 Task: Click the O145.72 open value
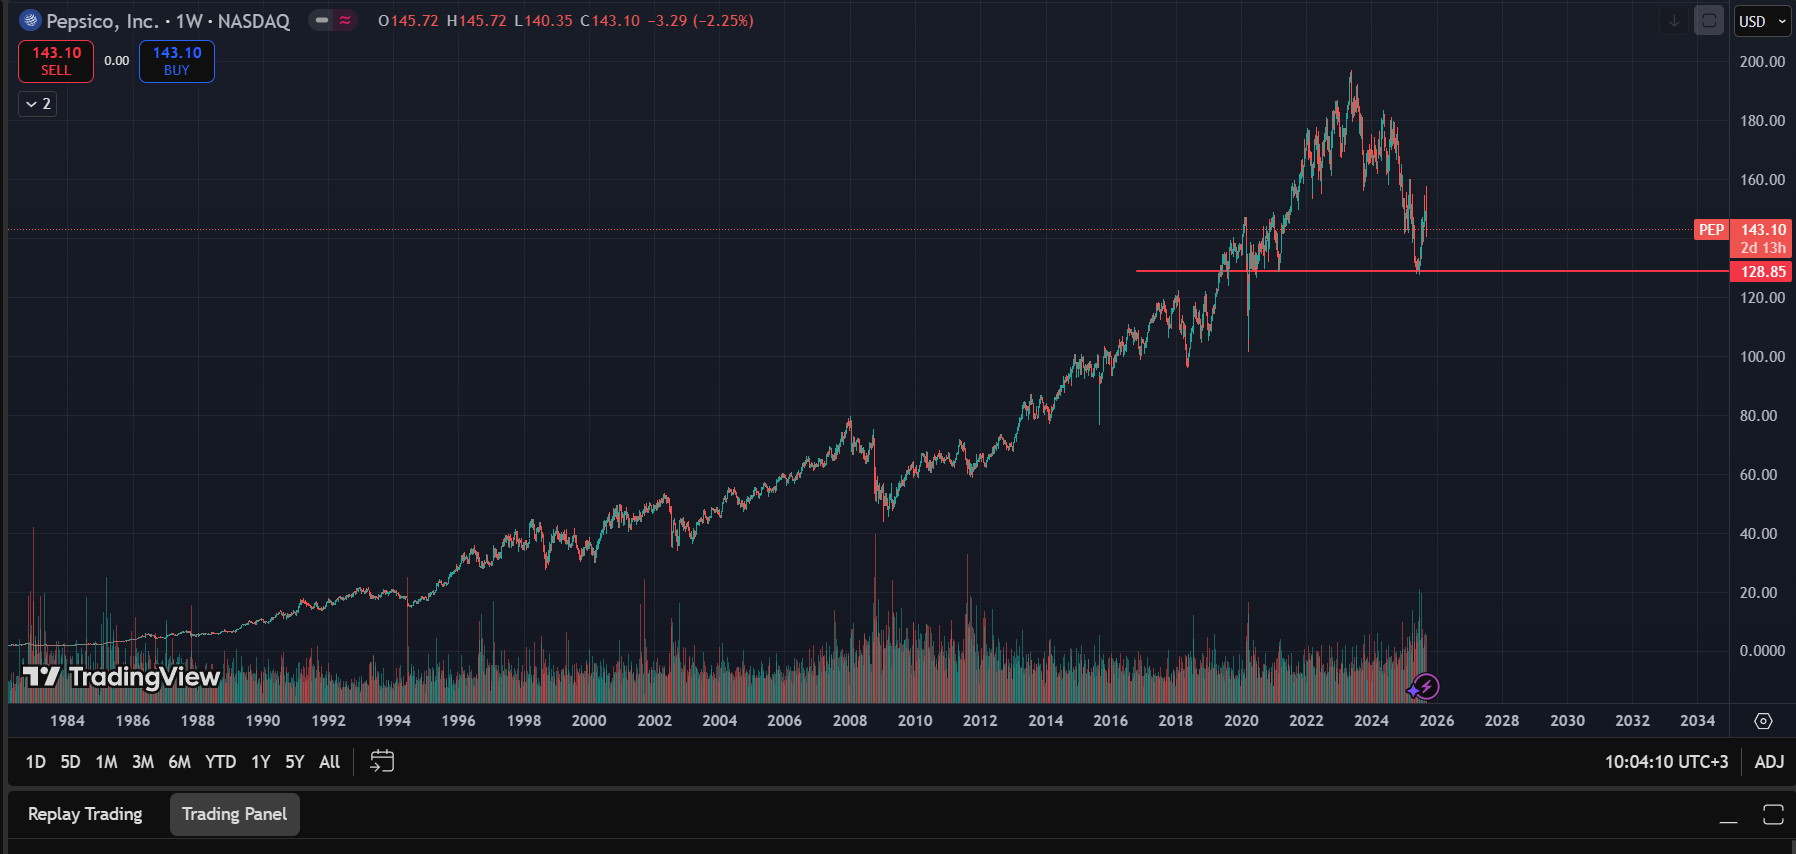tap(408, 21)
